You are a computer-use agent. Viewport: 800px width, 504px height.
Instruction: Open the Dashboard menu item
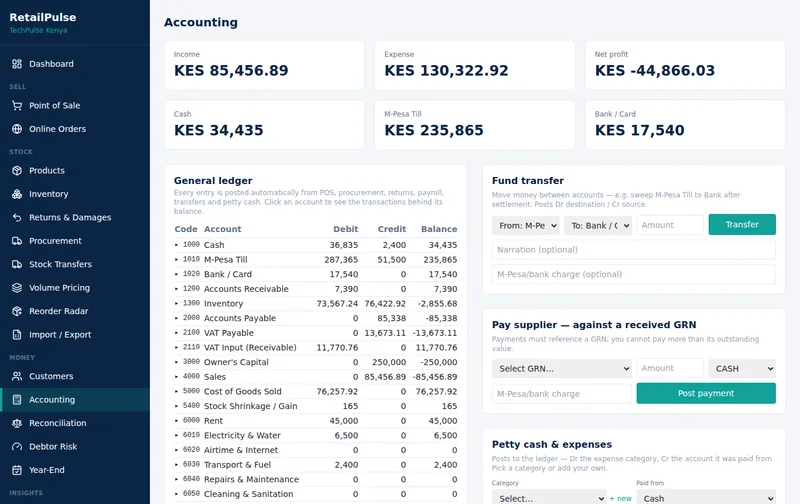point(75,64)
